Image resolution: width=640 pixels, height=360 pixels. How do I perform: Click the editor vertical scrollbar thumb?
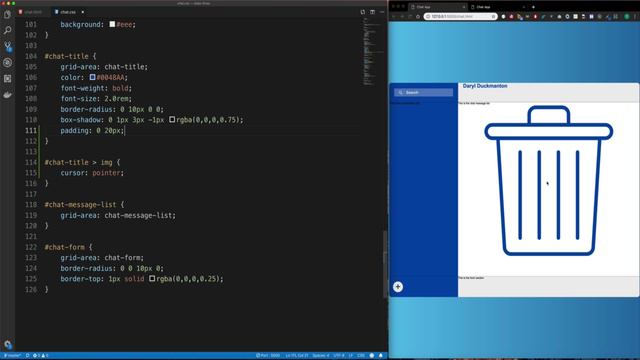(385, 264)
